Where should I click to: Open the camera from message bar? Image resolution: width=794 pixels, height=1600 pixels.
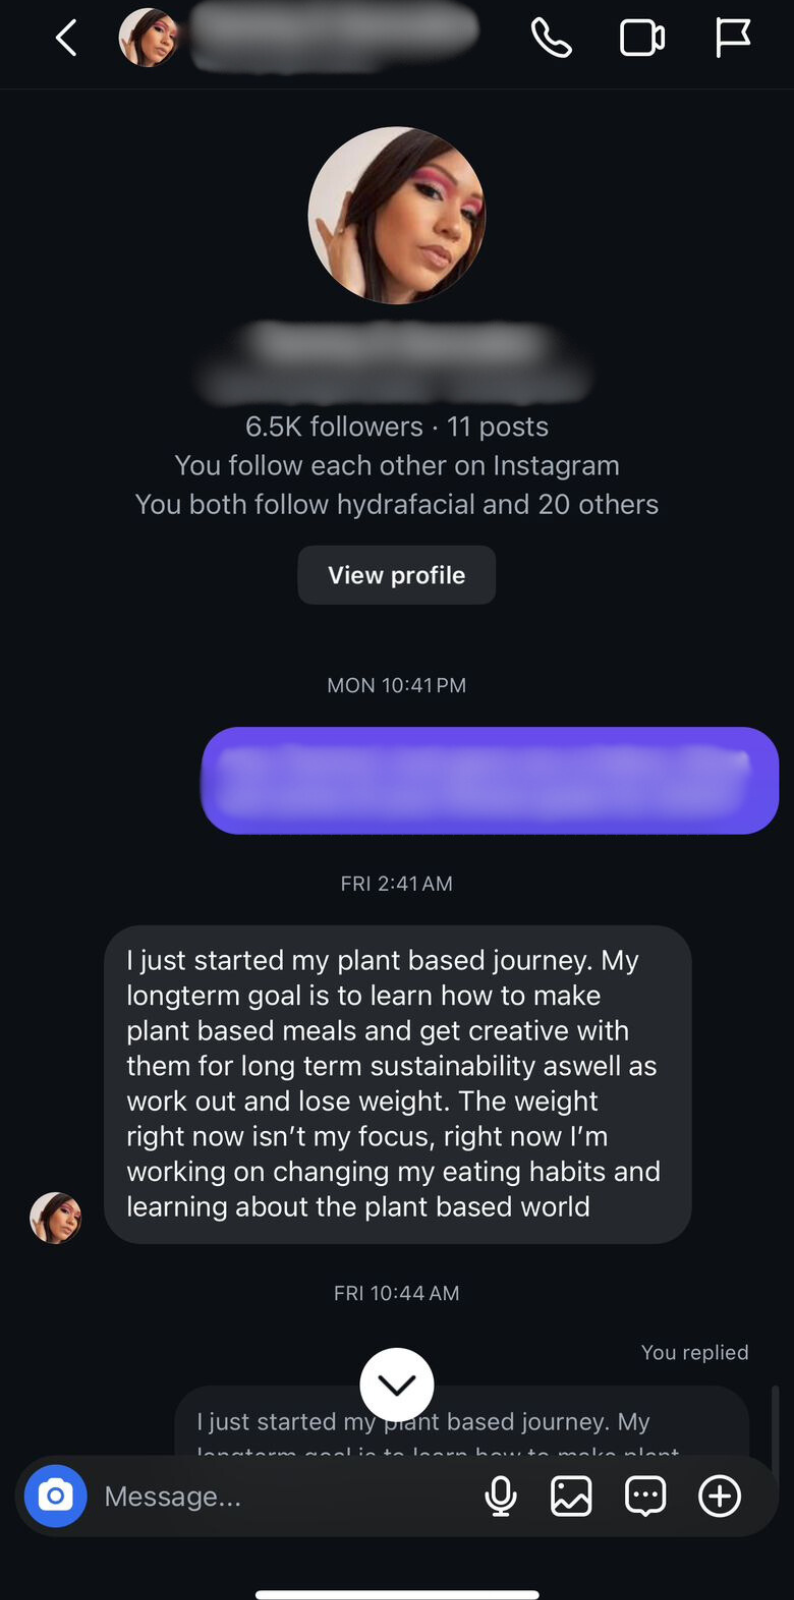pos(56,1496)
